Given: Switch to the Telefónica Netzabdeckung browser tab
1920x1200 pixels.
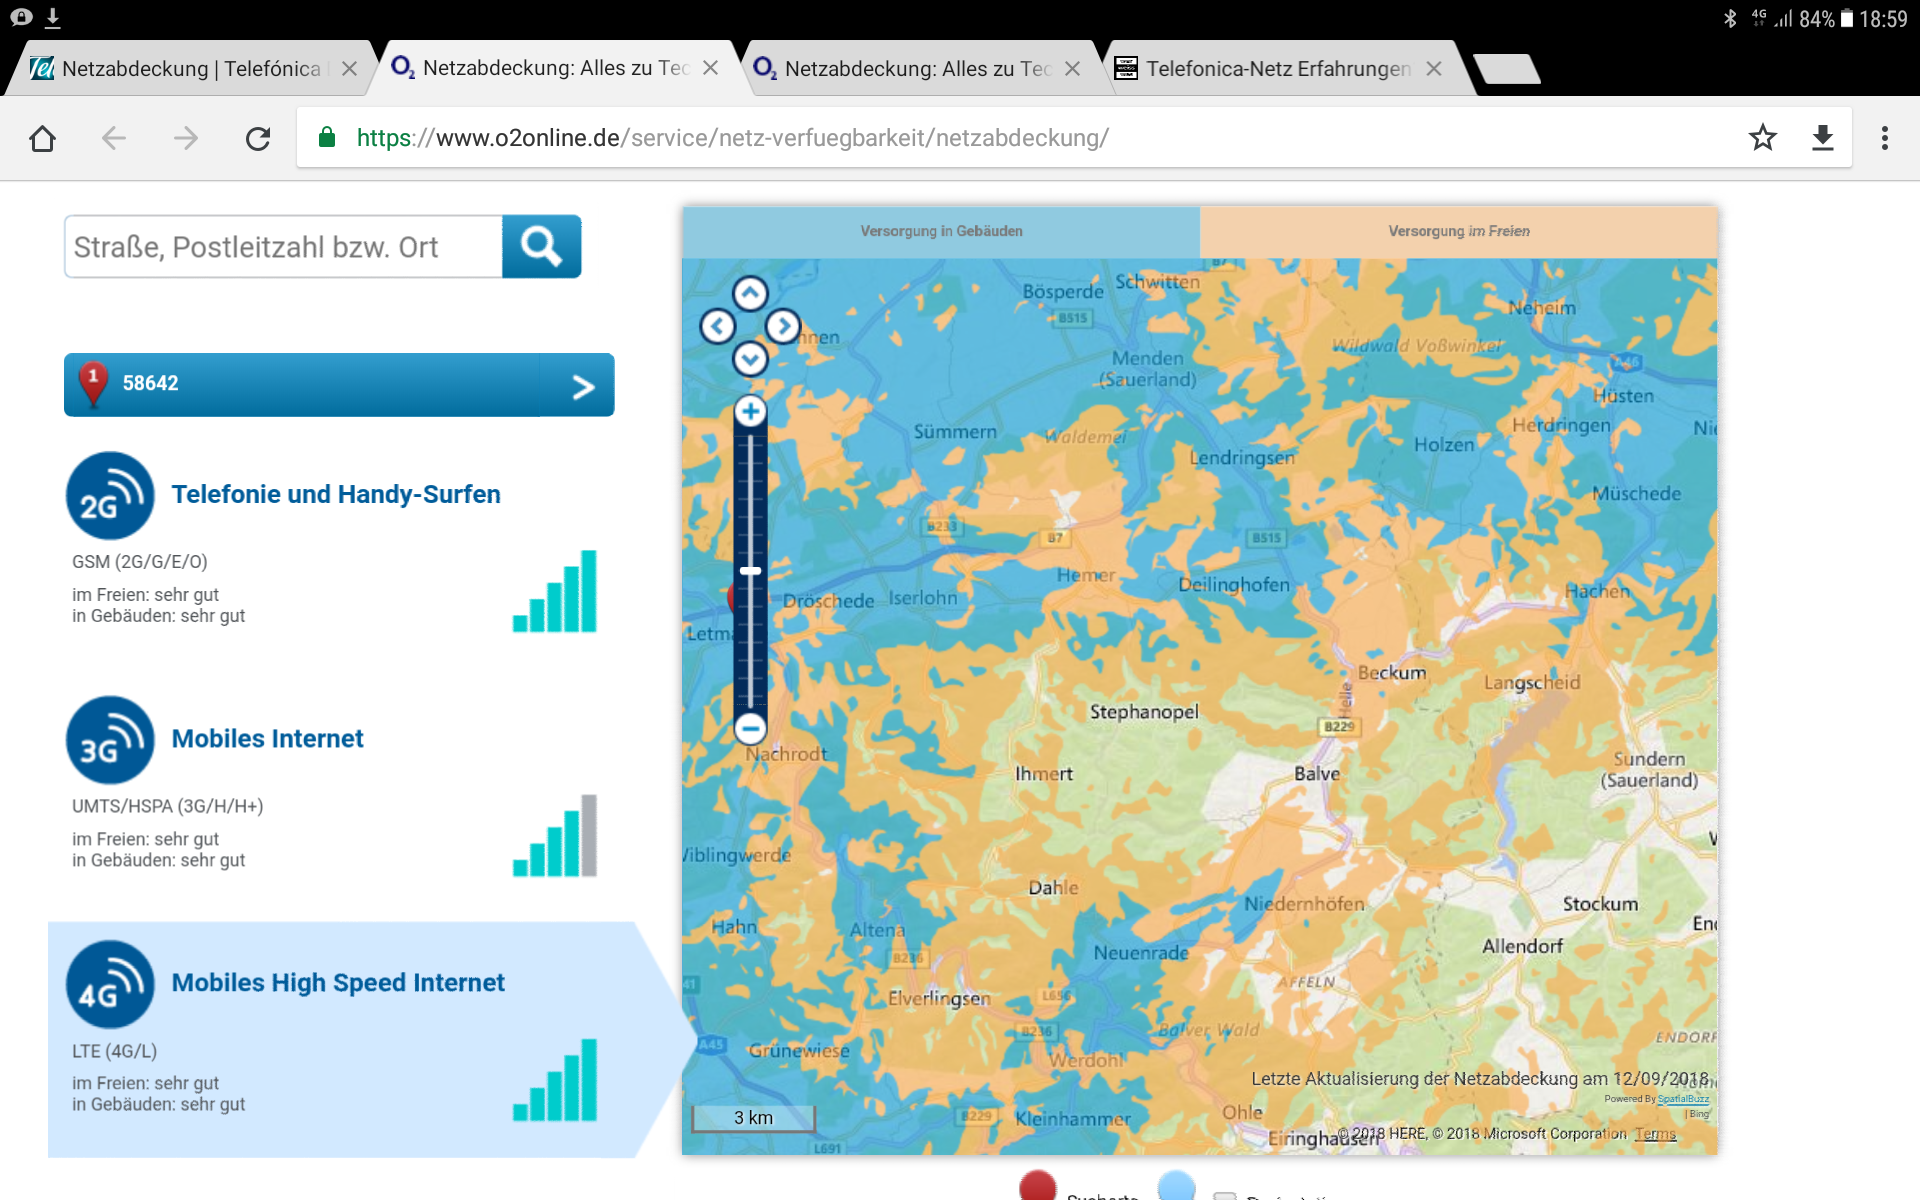Looking at the screenshot, I should click(x=190, y=68).
